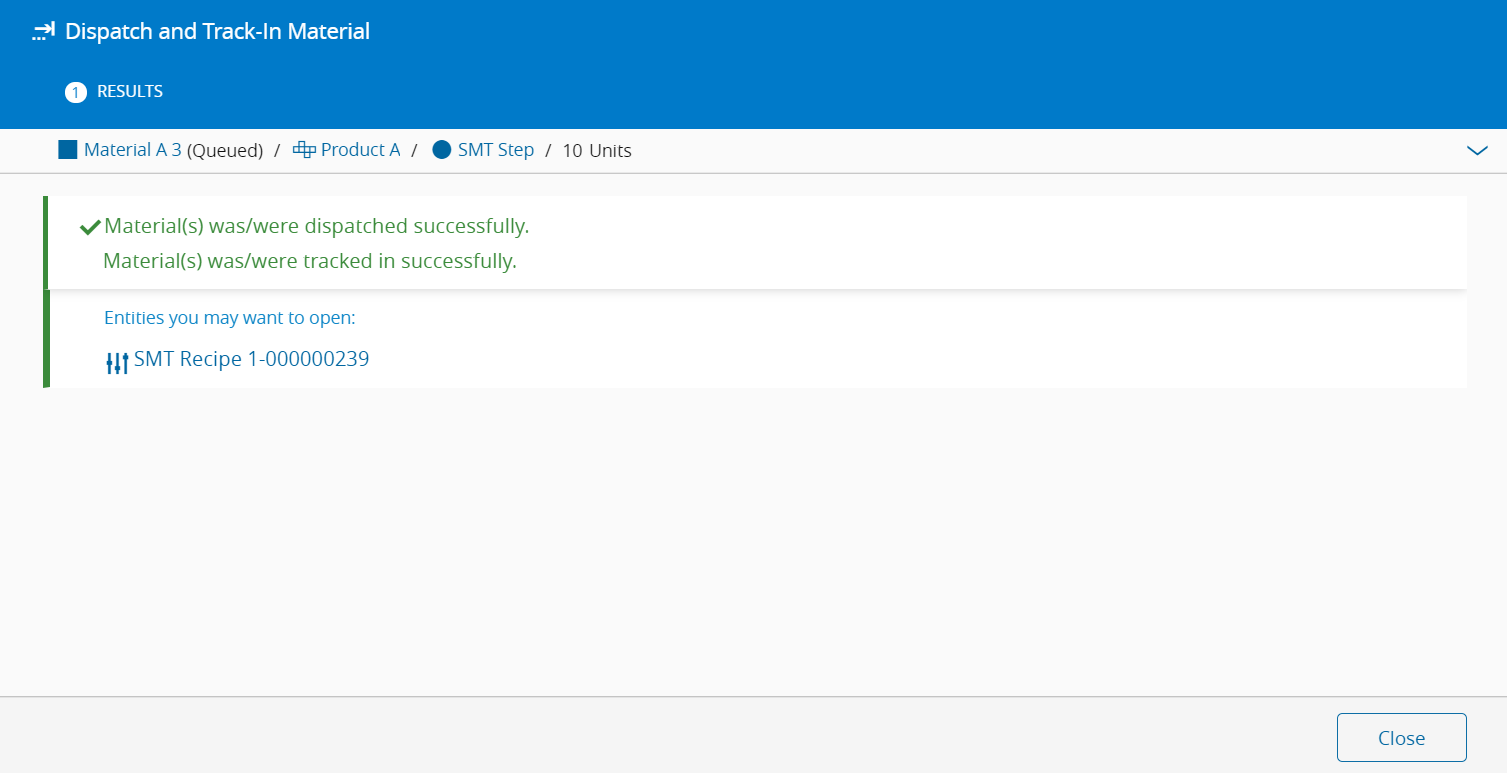Image resolution: width=1507 pixels, height=773 pixels.
Task: Open the SMT Recipe 1-000000239 link
Action: coord(252,359)
